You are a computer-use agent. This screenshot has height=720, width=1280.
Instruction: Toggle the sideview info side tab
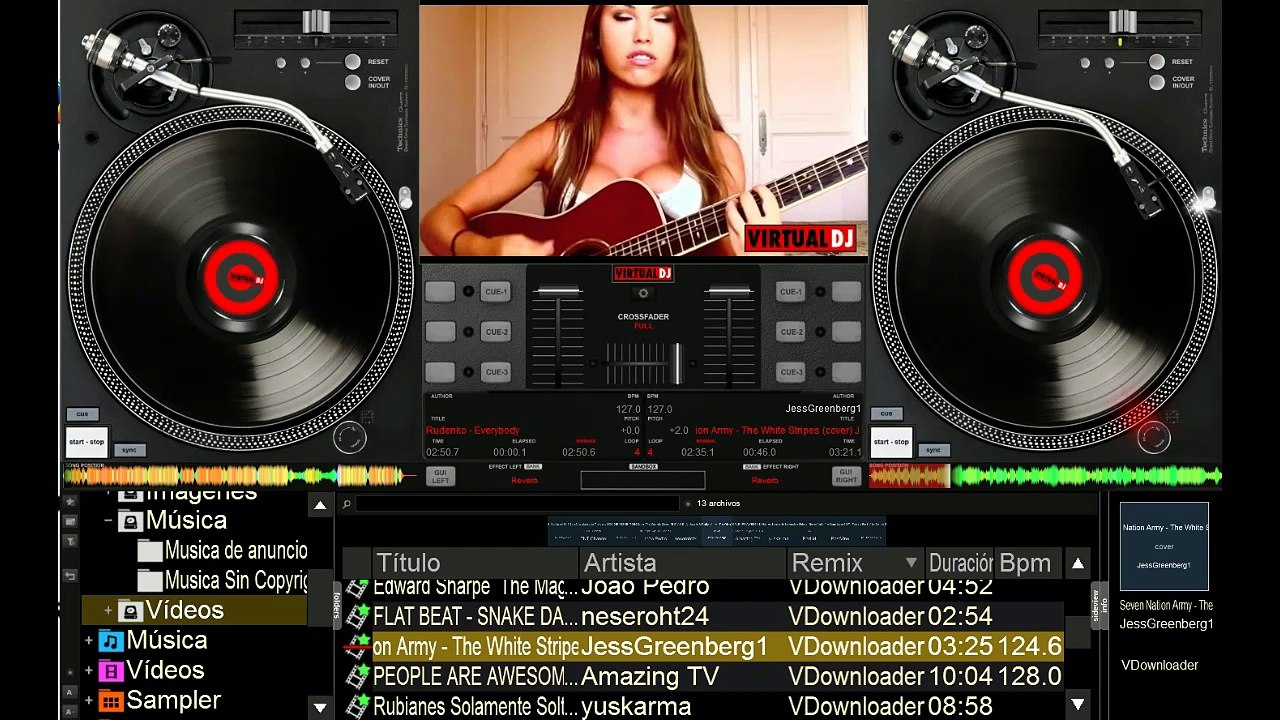coord(1100,606)
